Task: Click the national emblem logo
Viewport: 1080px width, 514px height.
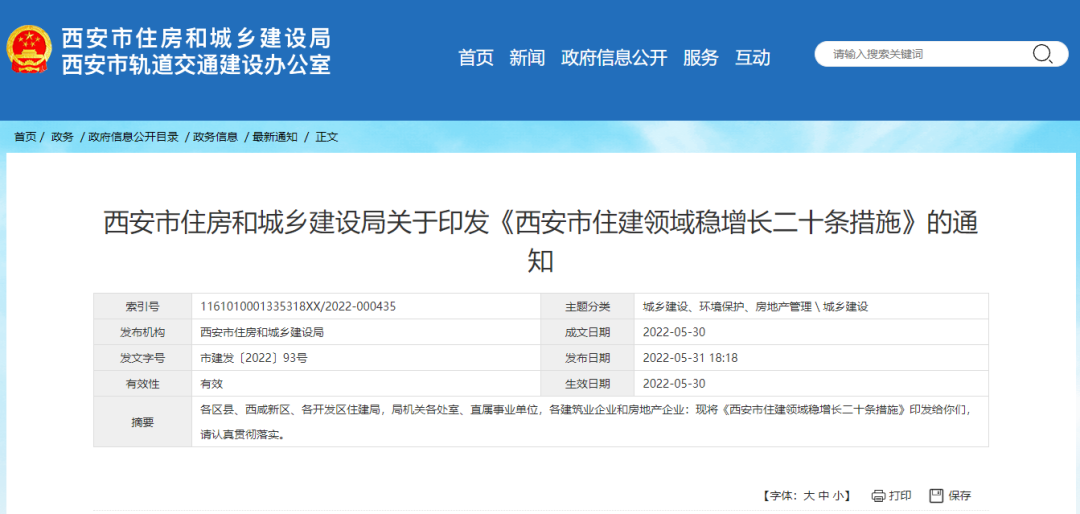Action: 31,51
